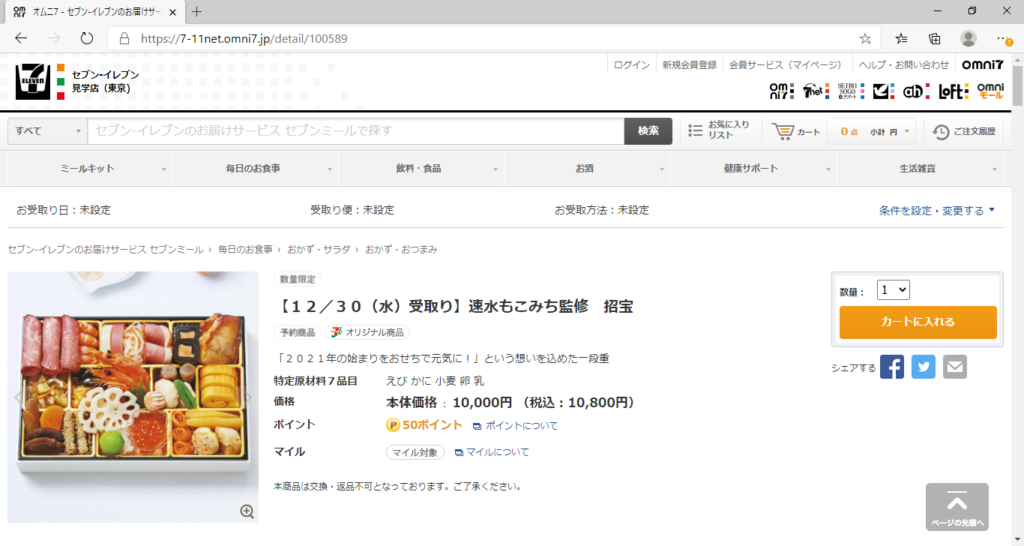The image size is (1024, 546).
Task: Click ページの先頭へ back-to-top button
Action: [x=957, y=507]
